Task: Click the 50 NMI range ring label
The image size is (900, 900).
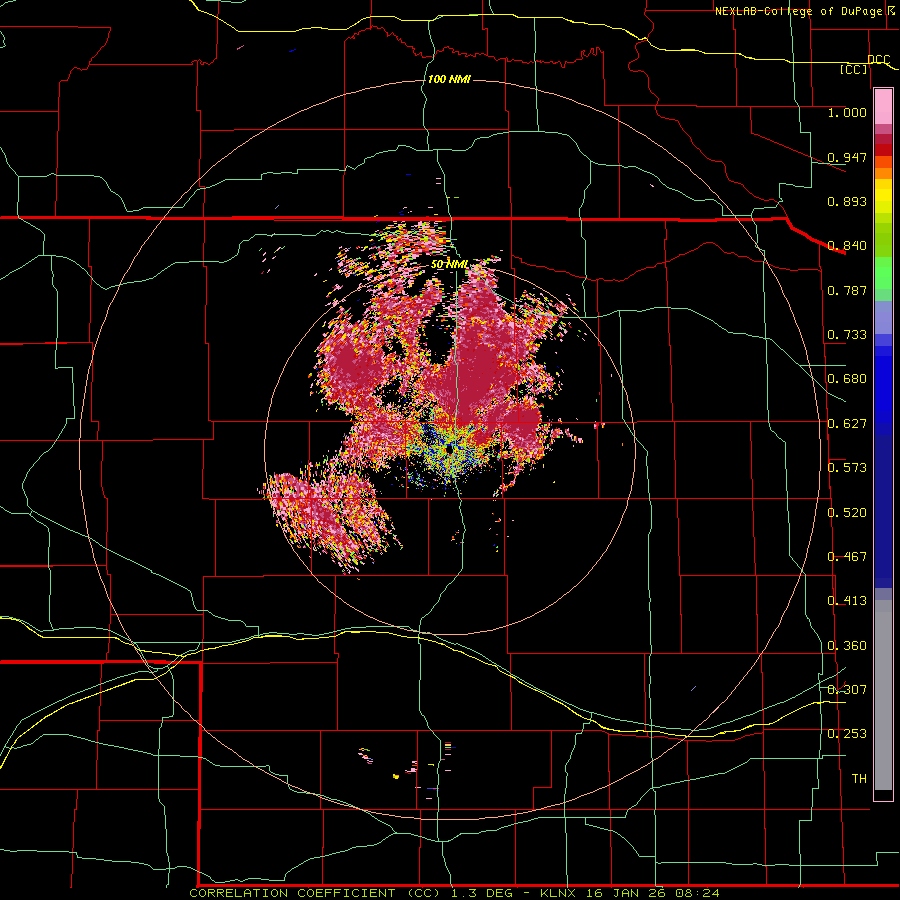Action: [x=449, y=264]
